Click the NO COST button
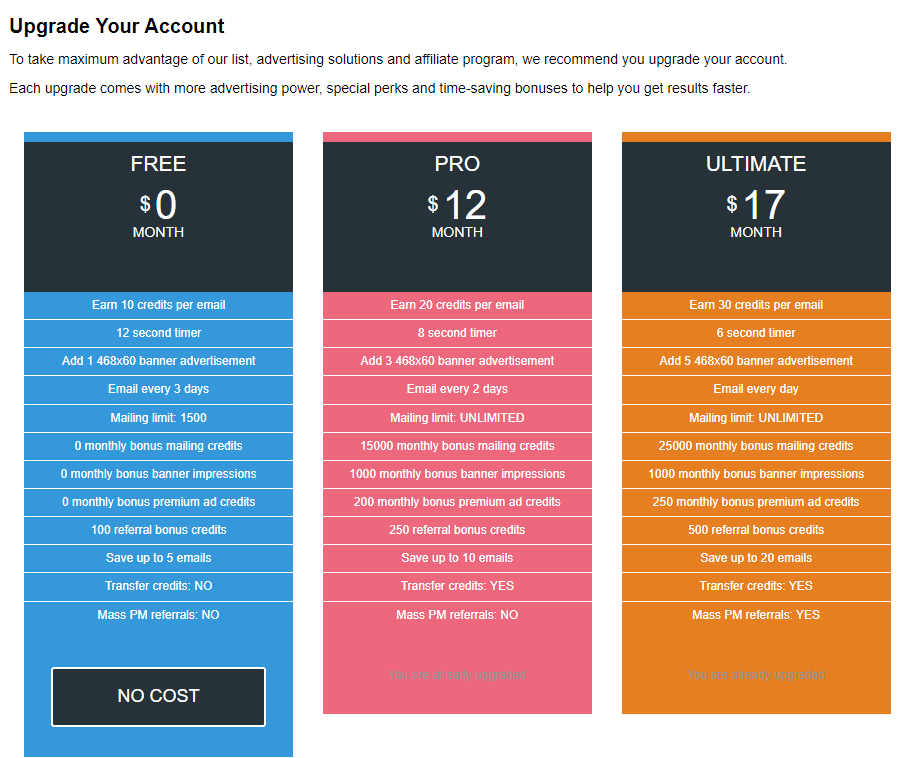This screenshot has height=758, width=910. [x=158, y=696]
